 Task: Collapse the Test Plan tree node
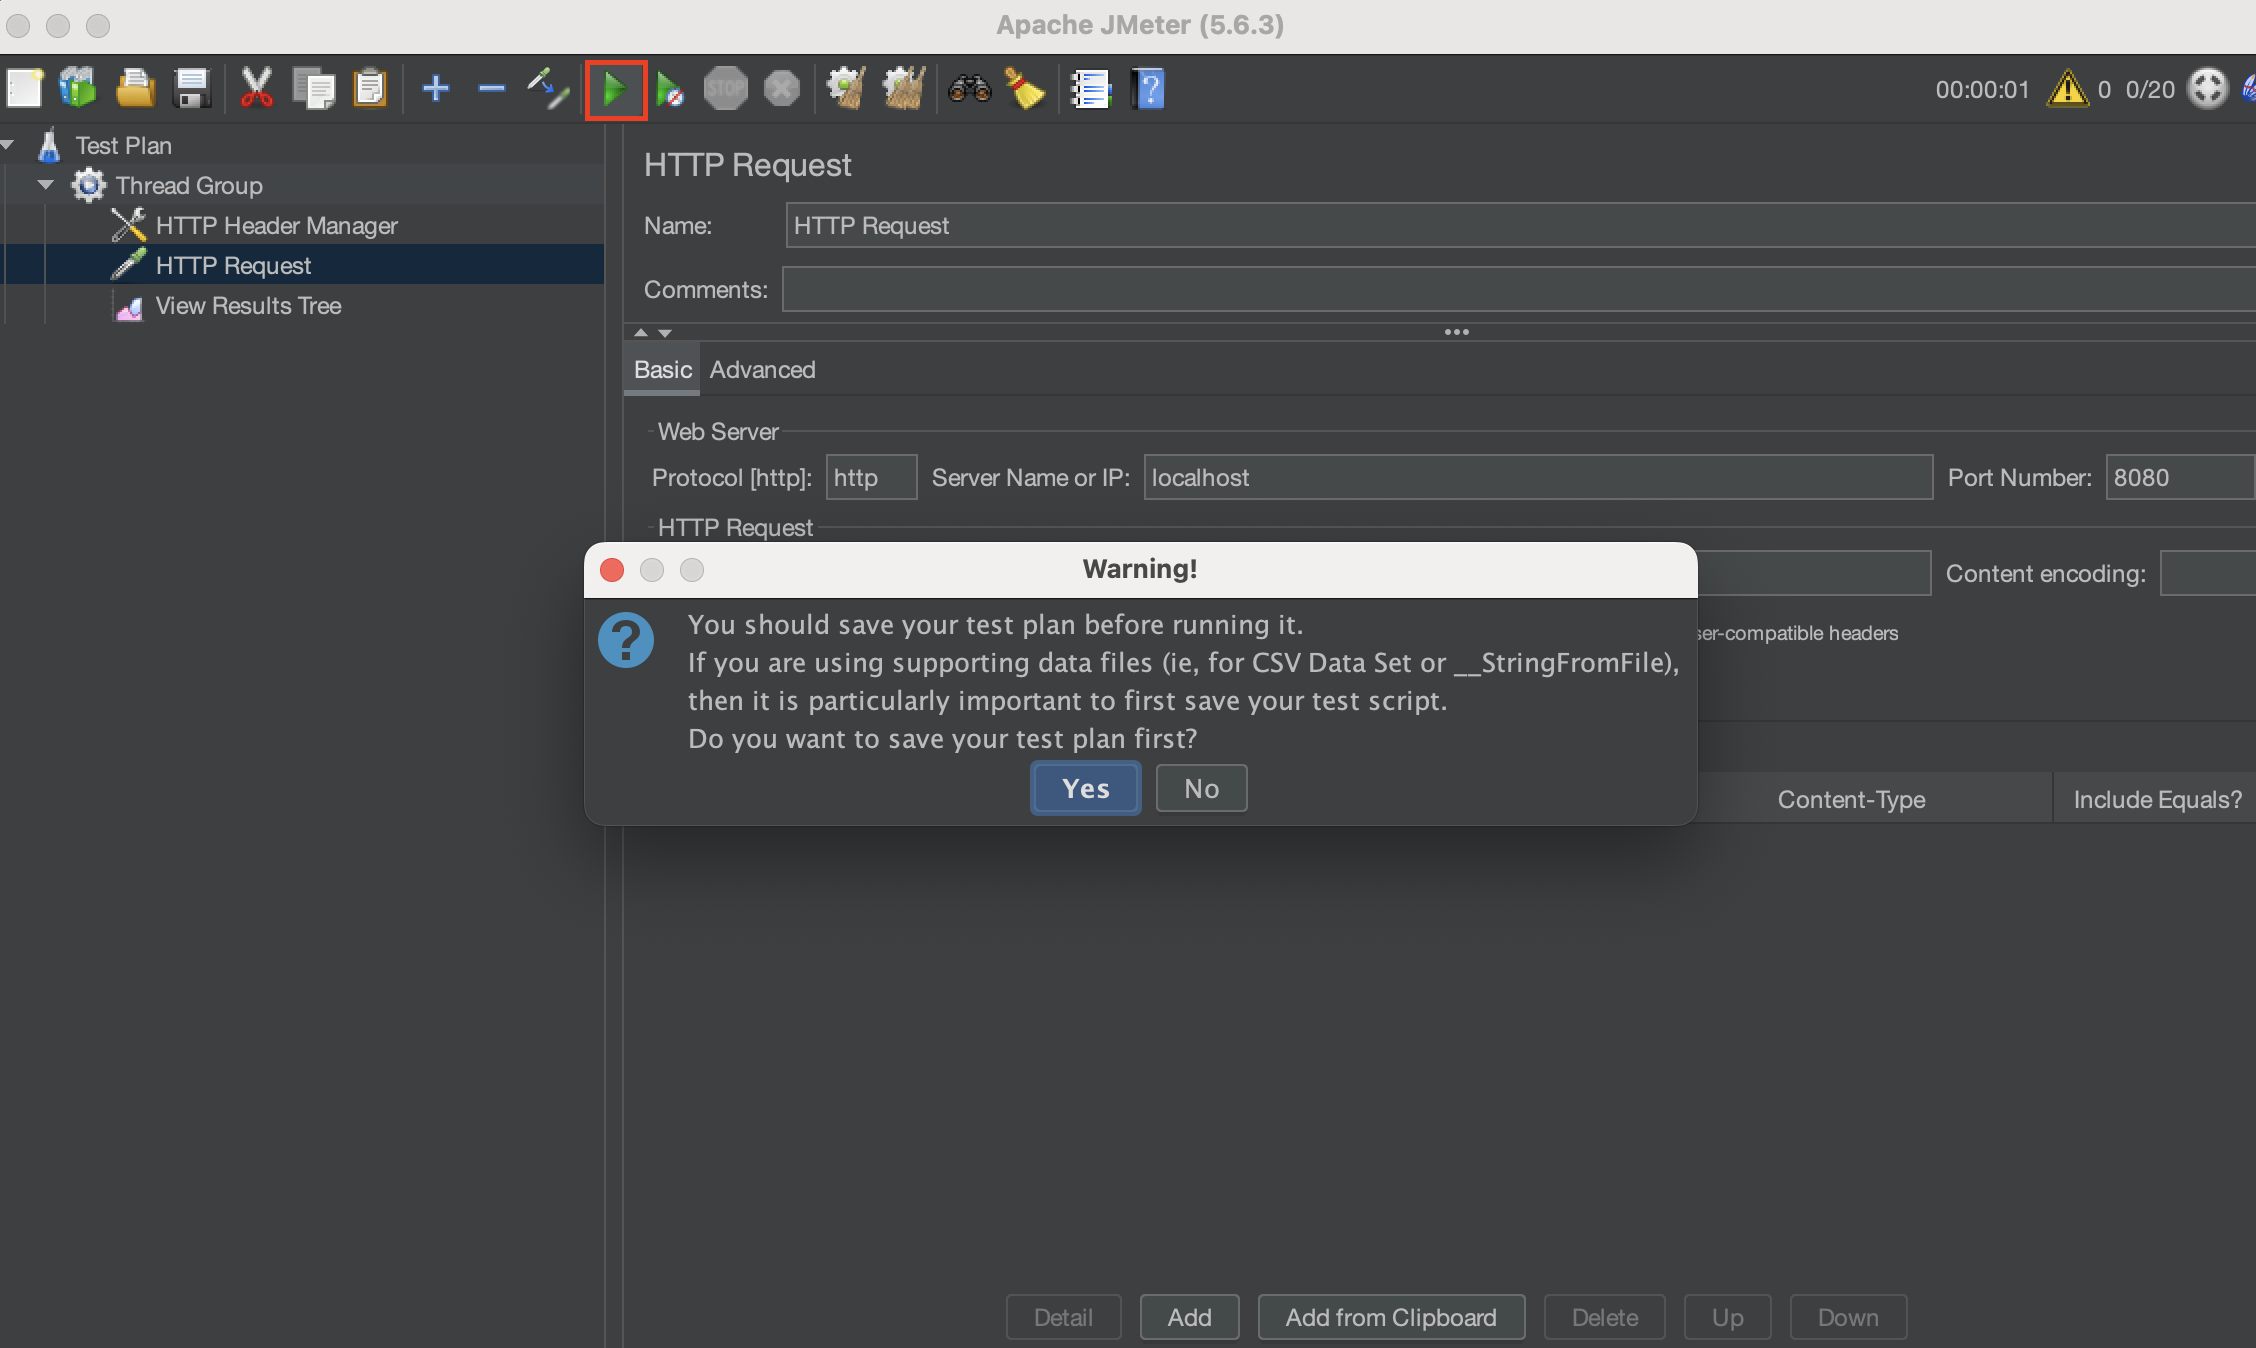point(8,145)
